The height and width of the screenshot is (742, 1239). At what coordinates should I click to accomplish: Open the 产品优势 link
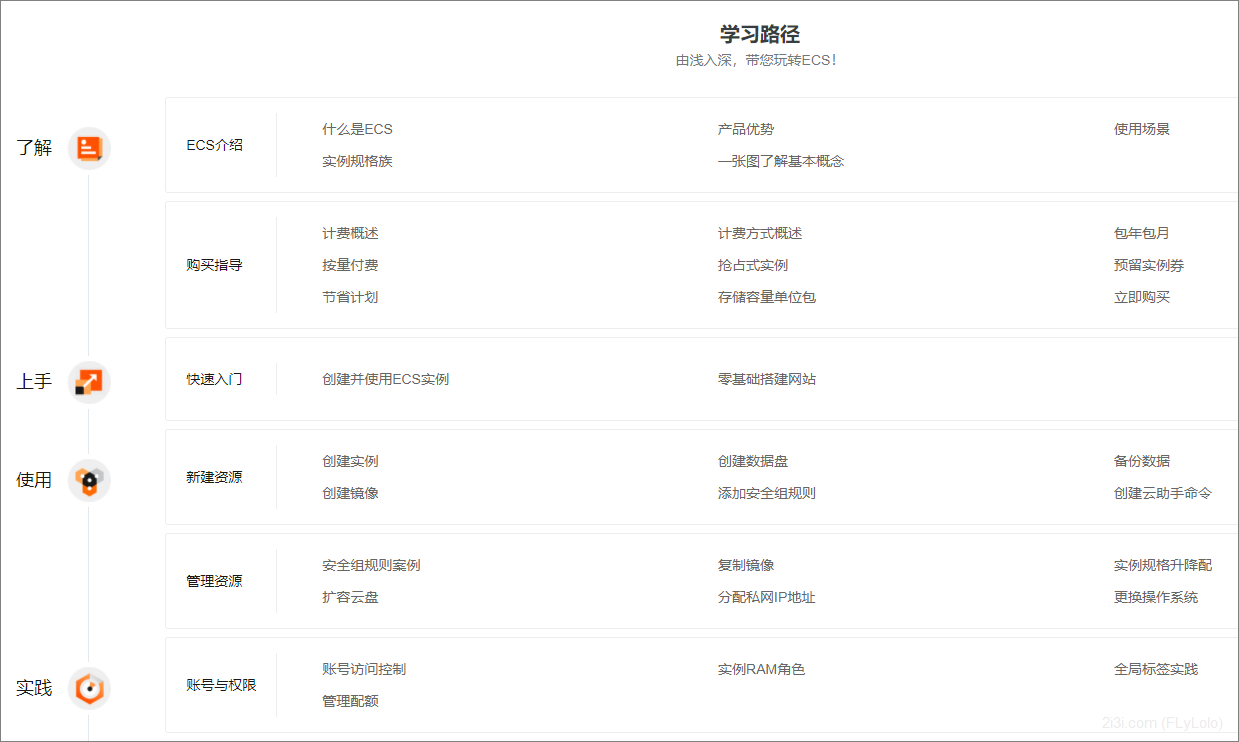point(746,129)
